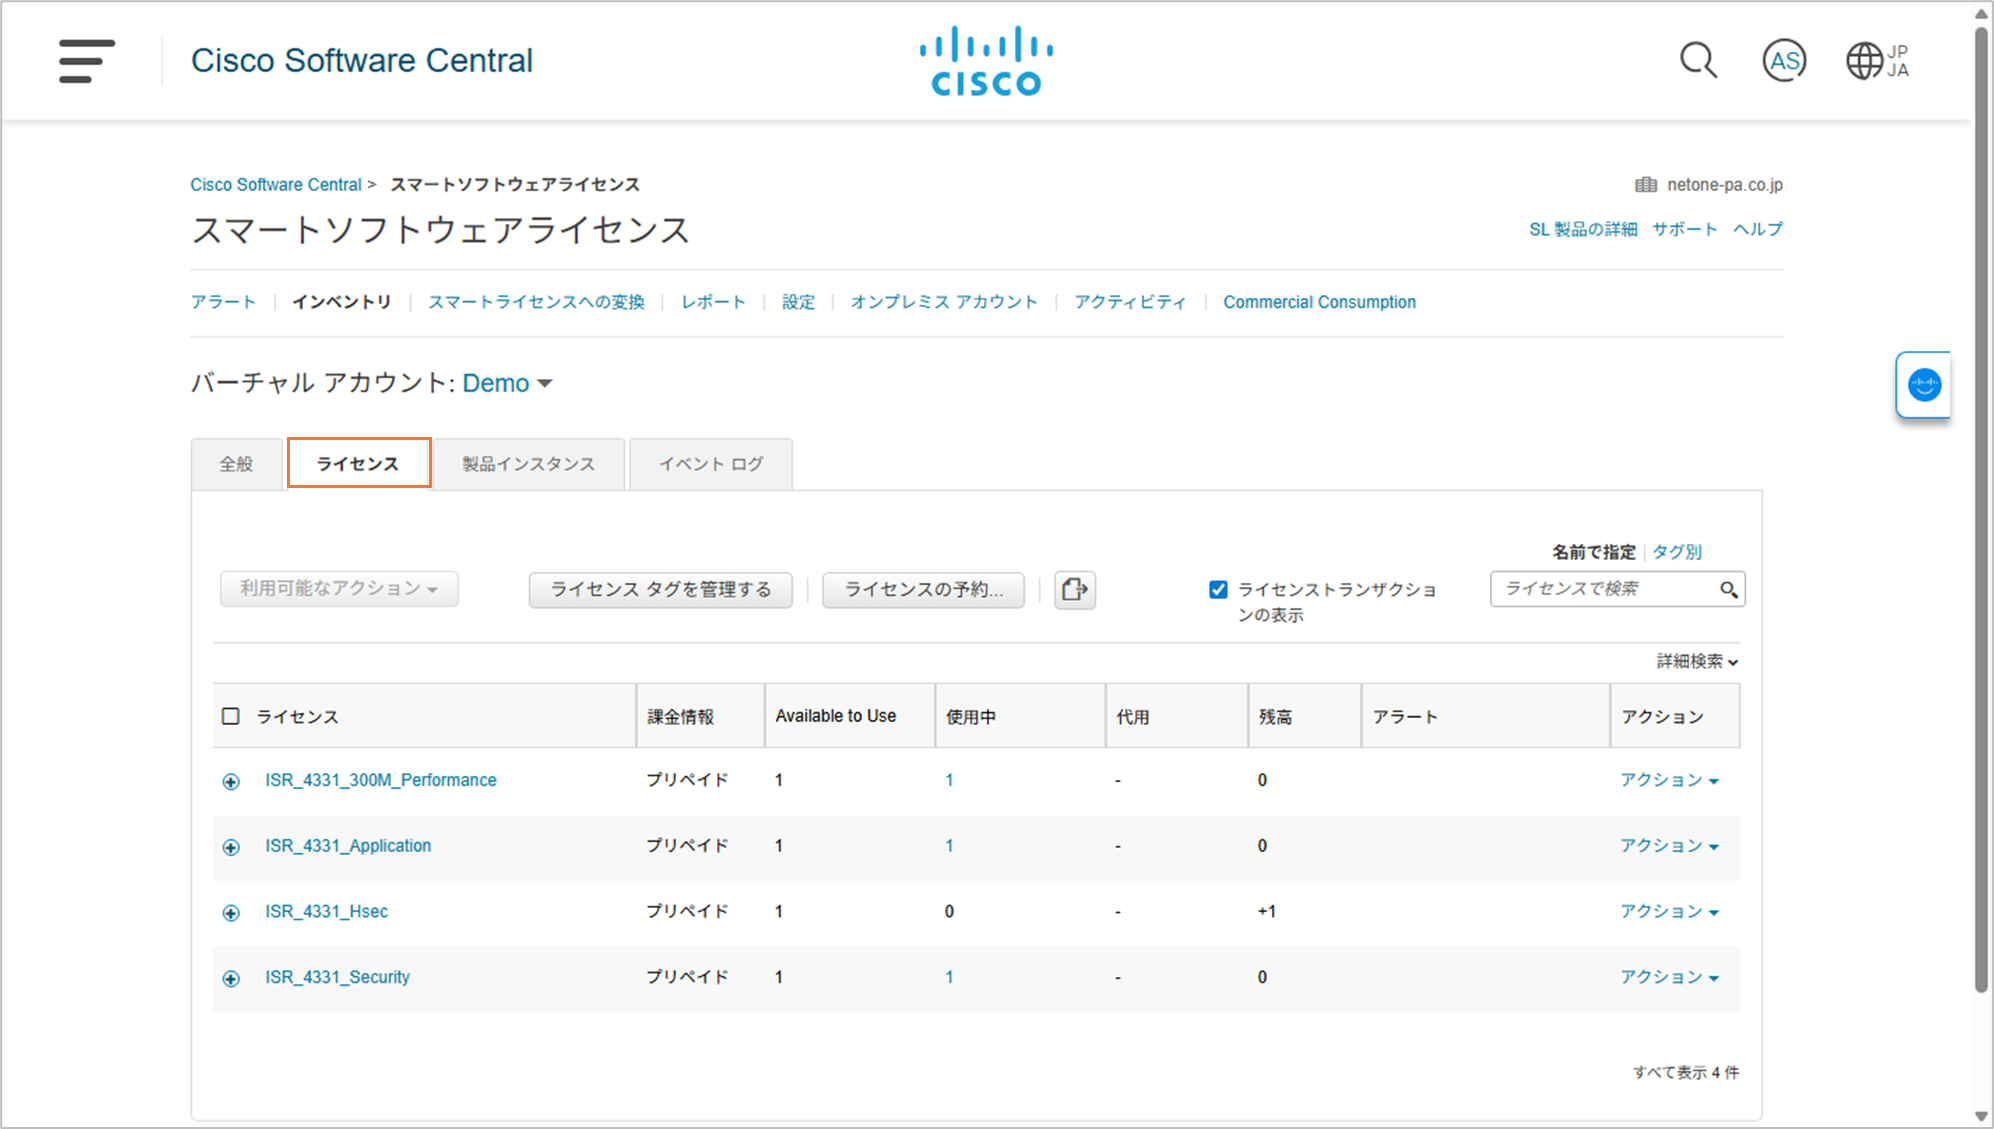Click the search magnifier in the header
Viewport: 1994px width, 1129px height.
click(1697, 61)
